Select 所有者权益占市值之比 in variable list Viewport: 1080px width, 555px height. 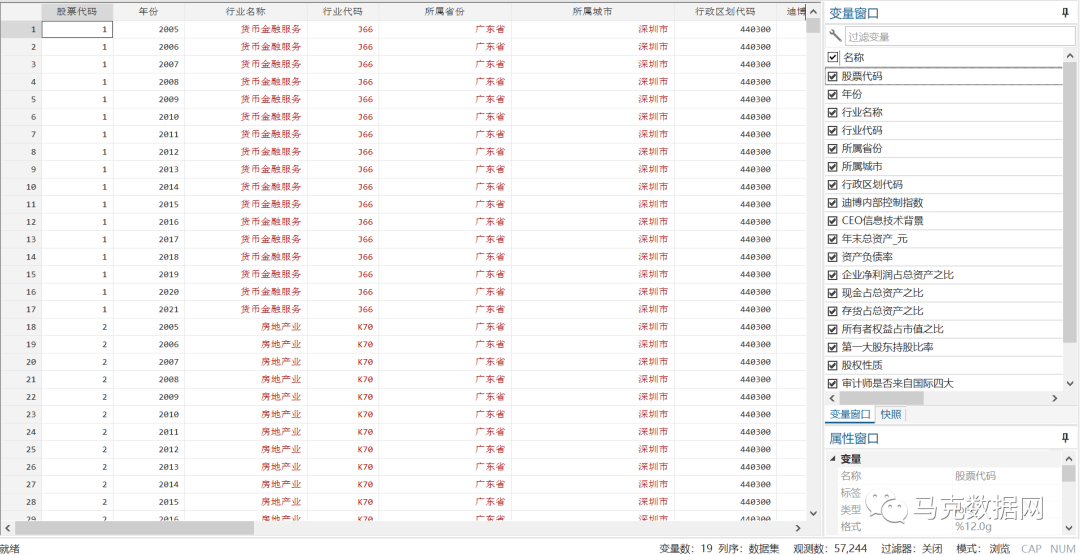[893, 329]
